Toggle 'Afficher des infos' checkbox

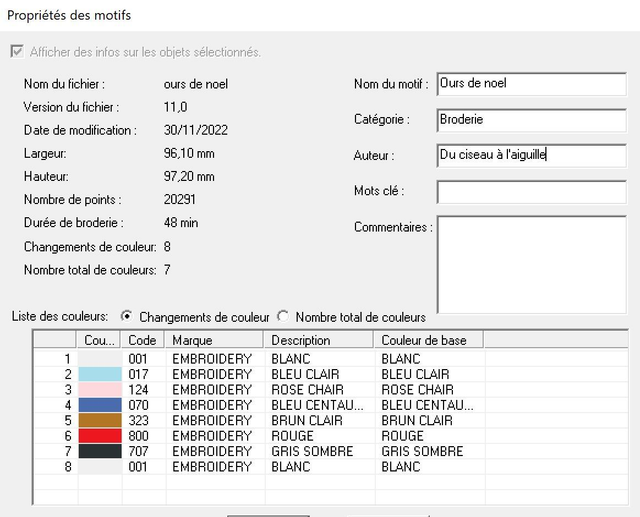click(15, 52)
